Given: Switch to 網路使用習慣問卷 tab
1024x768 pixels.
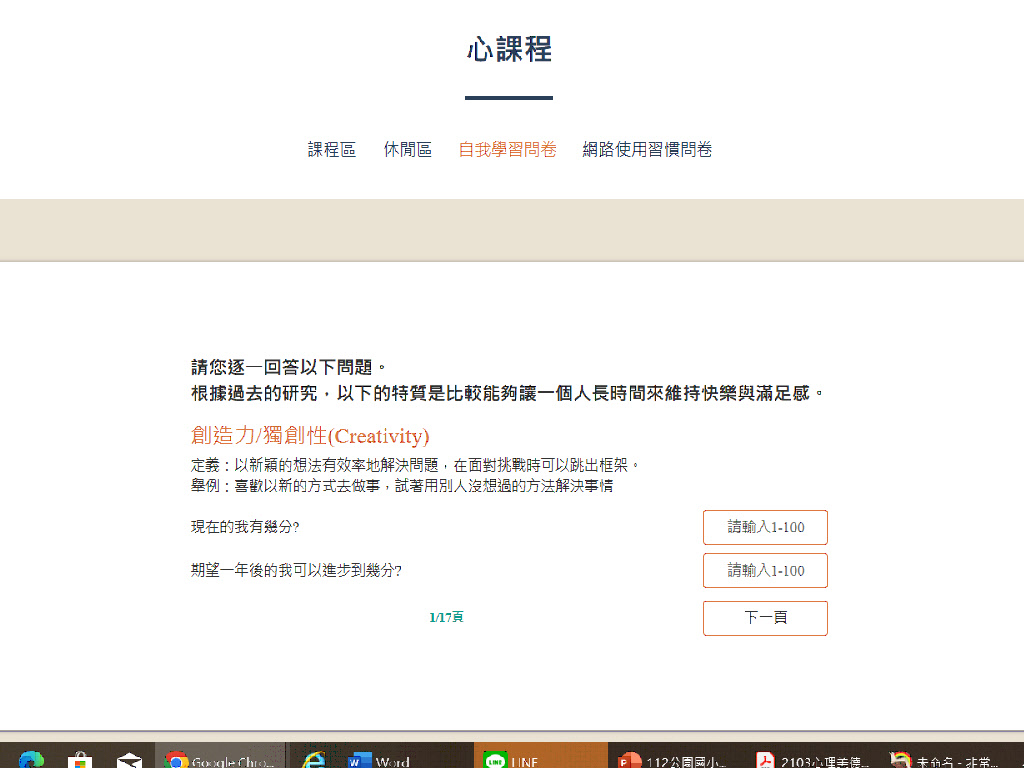Looking at the screenshot, I should coord(647,150).
